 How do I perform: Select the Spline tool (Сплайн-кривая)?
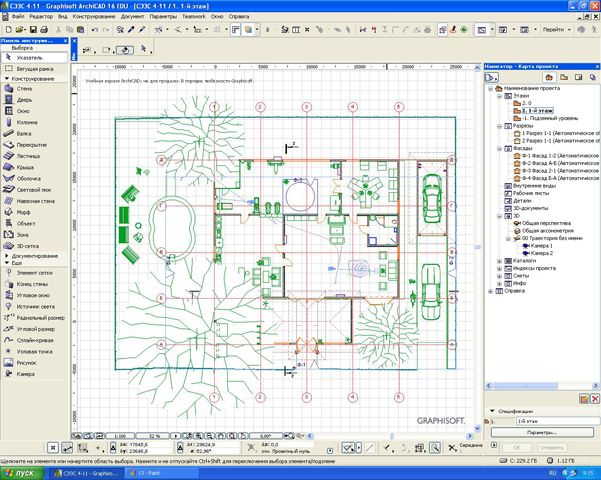[x=34, y=340]
